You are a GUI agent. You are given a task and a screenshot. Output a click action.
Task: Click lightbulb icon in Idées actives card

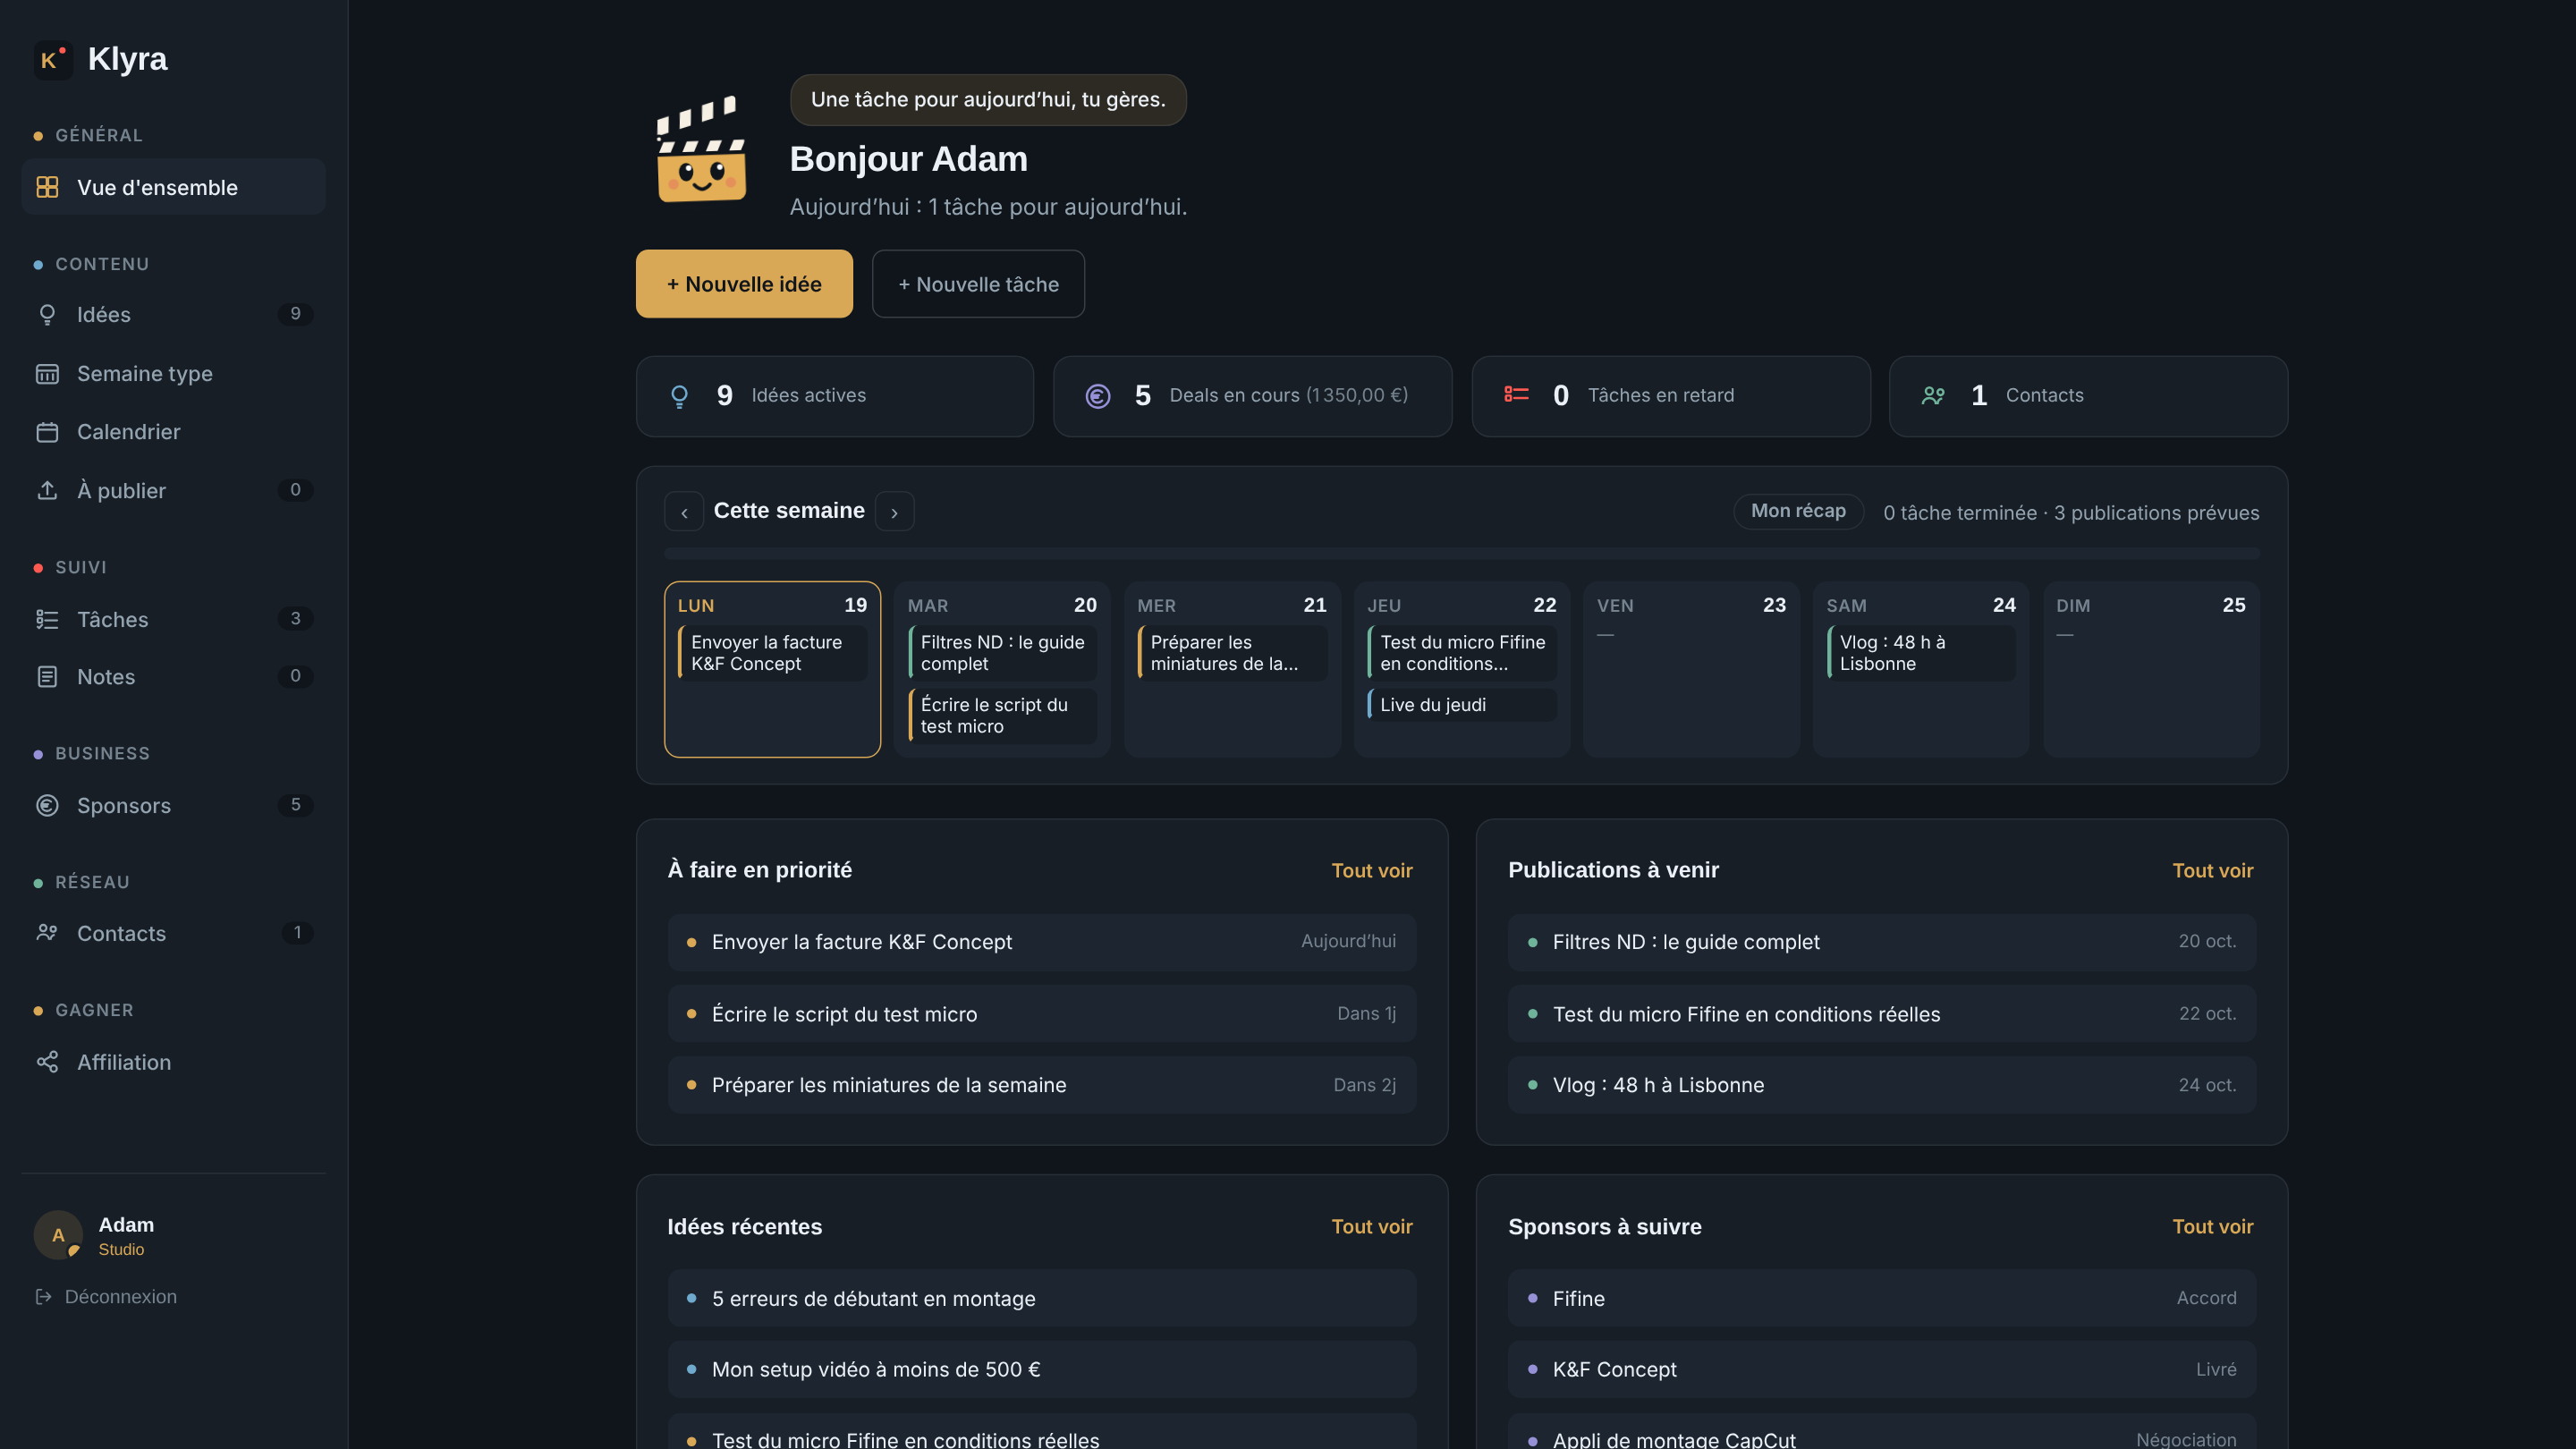(679, 396)
